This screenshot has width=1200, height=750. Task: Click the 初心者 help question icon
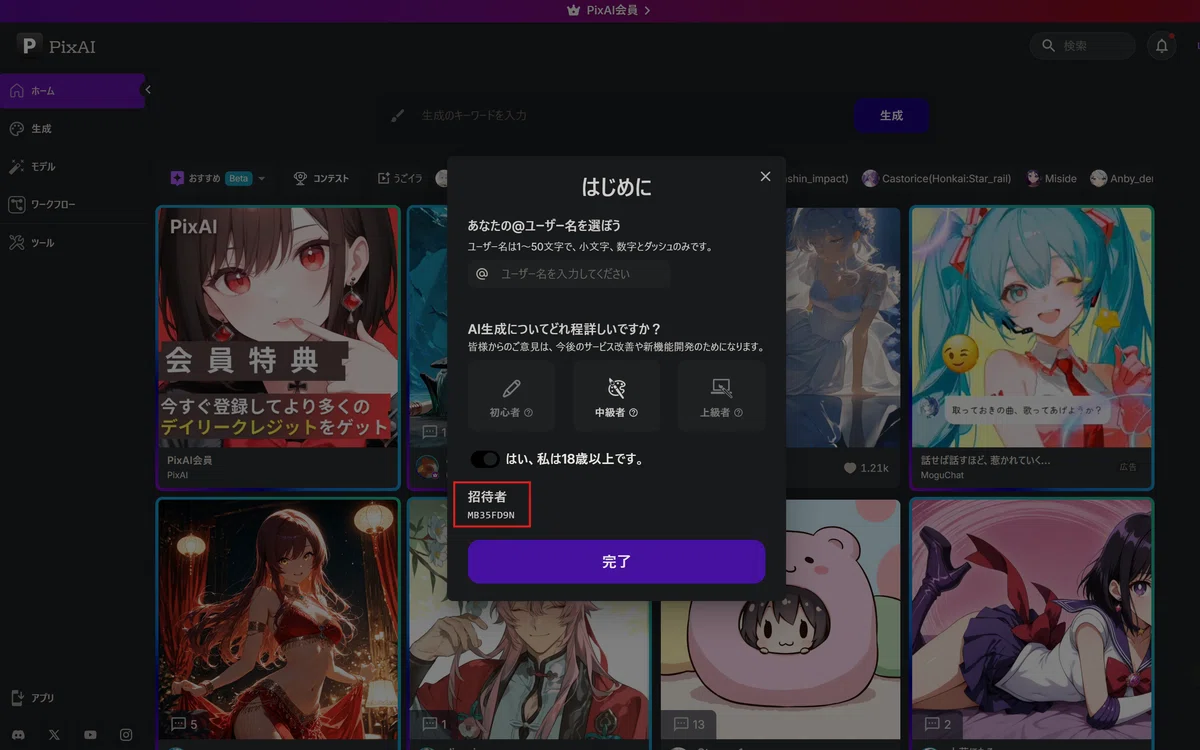[x=529, y=412]
